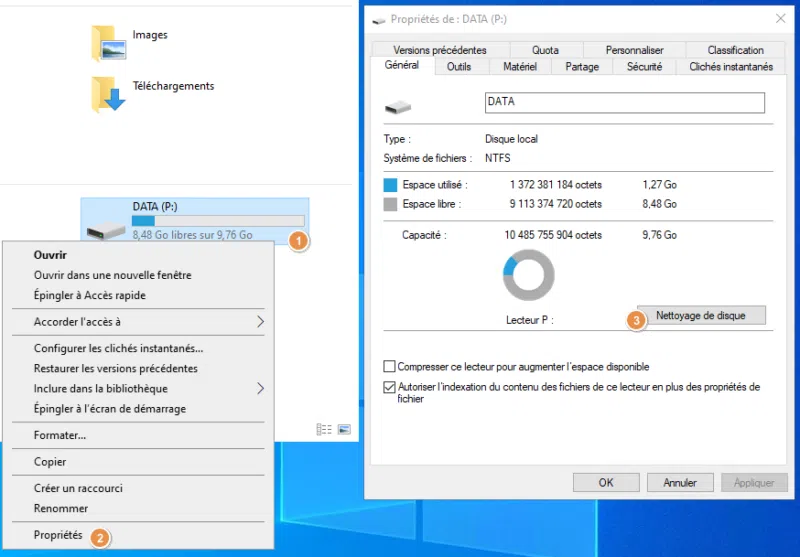Viewport: 800px width, 557px height.
Task: Switch to Versions précédentes tab
Action: pos(440,50)
